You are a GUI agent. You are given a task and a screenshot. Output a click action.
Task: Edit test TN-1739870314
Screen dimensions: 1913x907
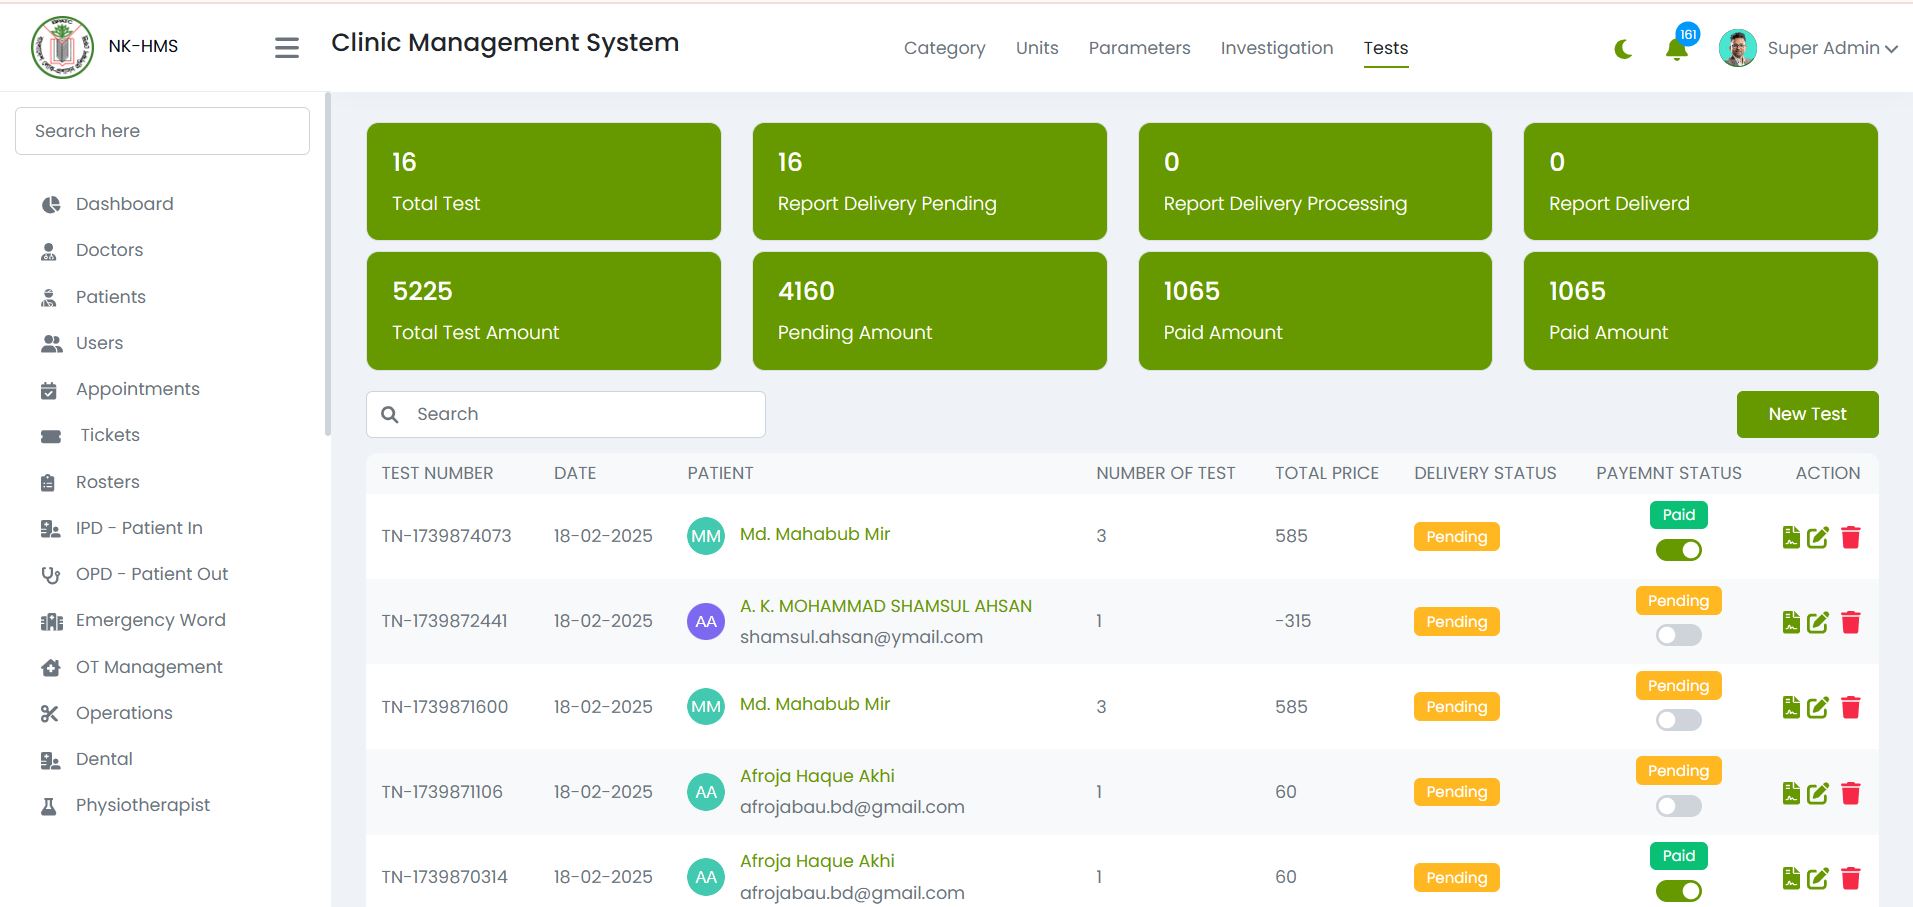(1818, 878)
